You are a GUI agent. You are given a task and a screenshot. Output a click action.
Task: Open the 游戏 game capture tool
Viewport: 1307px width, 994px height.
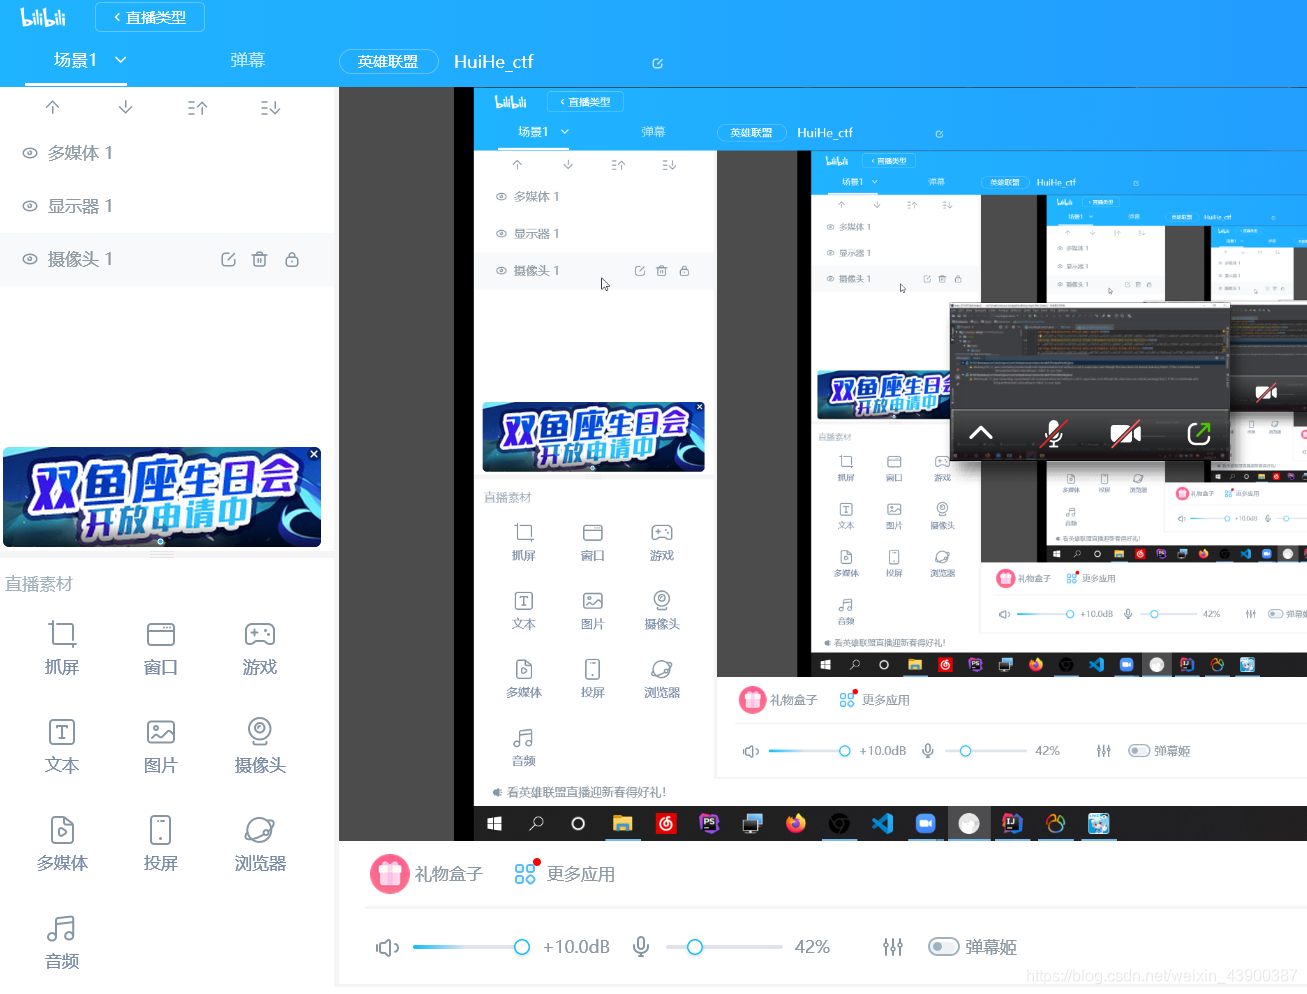pos(259,647)
